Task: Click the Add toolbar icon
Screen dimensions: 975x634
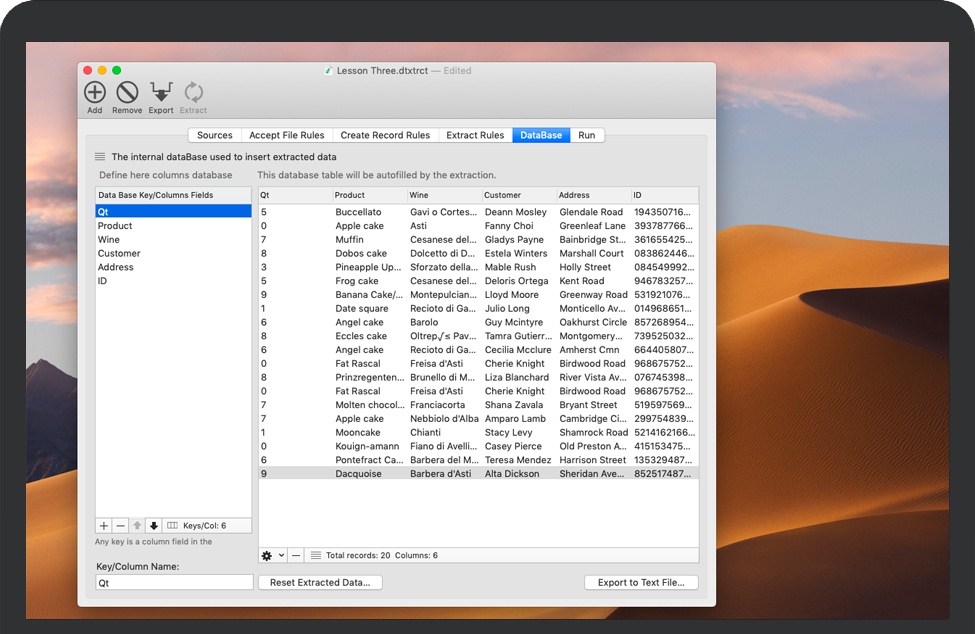Action: click(x=94, y=93)
